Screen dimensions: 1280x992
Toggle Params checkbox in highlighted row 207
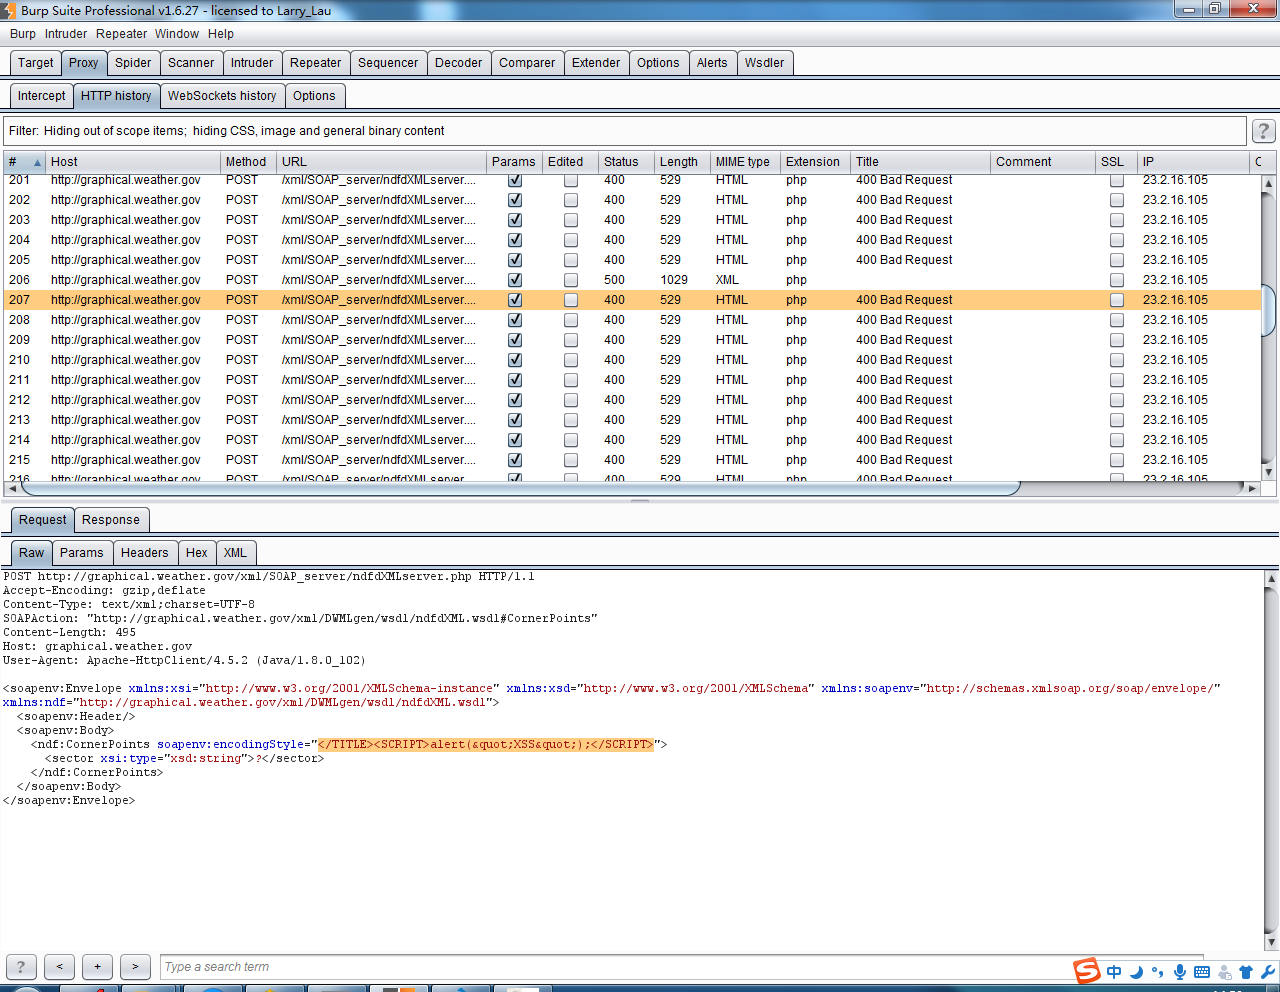coord(515,300)
